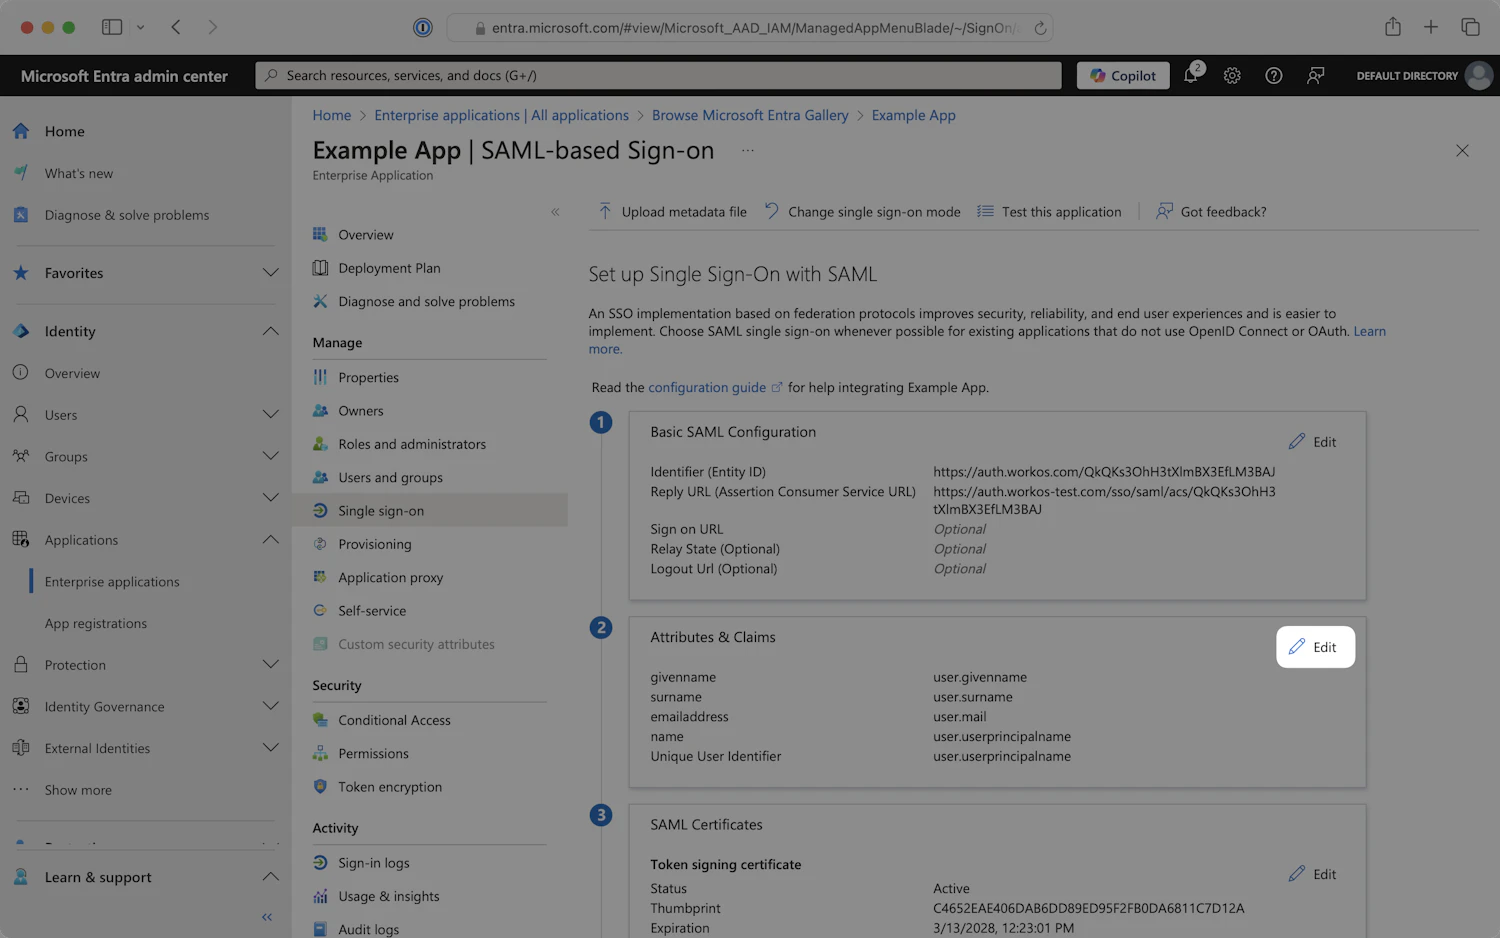The width and height of the screenshot is (1500, 938).
Task: Click the Token encryption shield icon
Action: [320, 787]
